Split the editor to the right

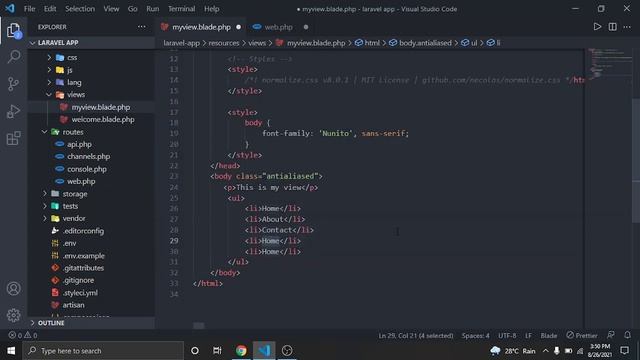pyautogui.click(x=612, y=27)
